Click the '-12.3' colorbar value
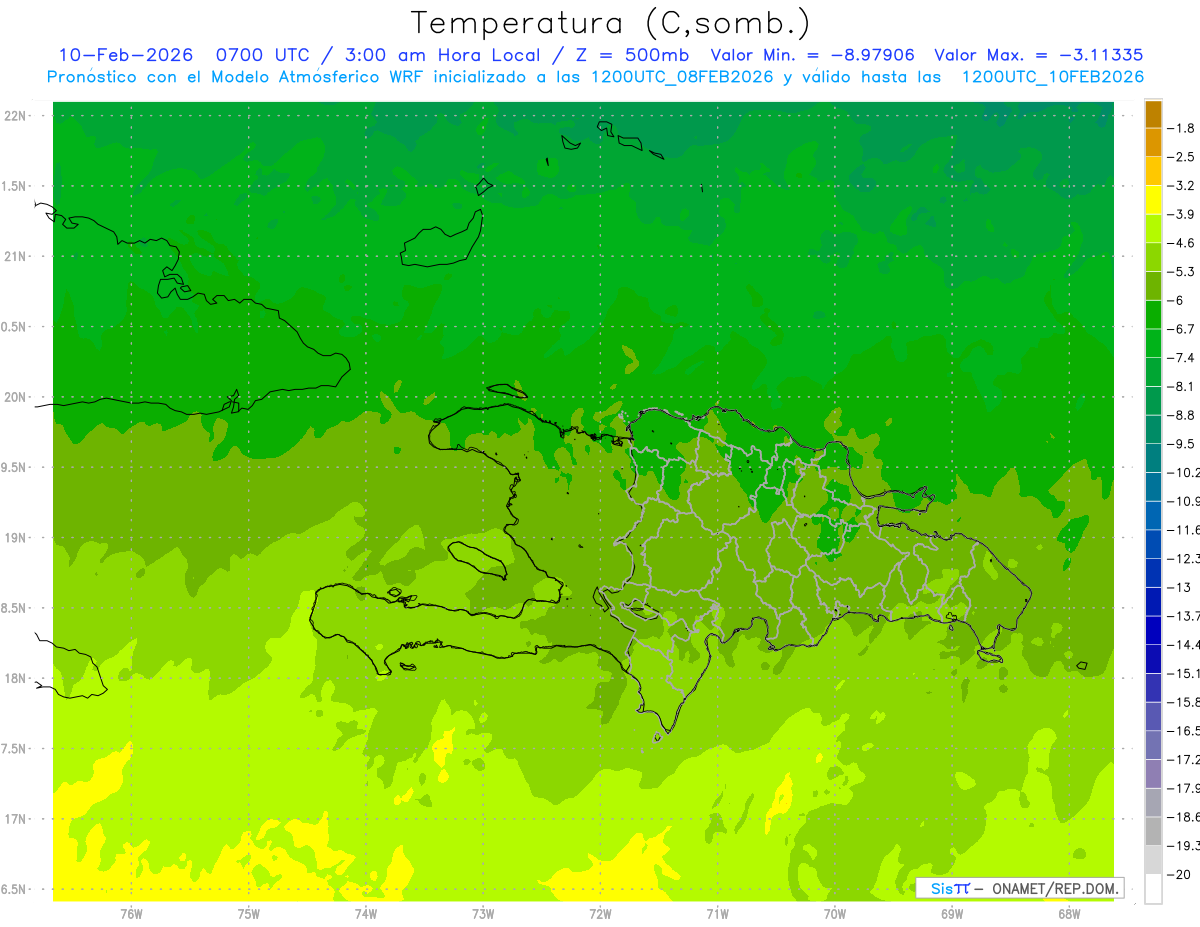Screen dimensions: 1200x927 1184,558
